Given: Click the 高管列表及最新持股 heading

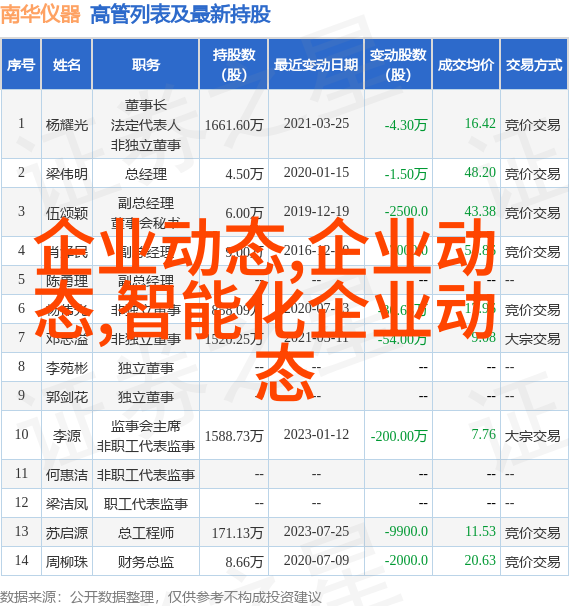Looking at the screenshot, I should point(180,15).
